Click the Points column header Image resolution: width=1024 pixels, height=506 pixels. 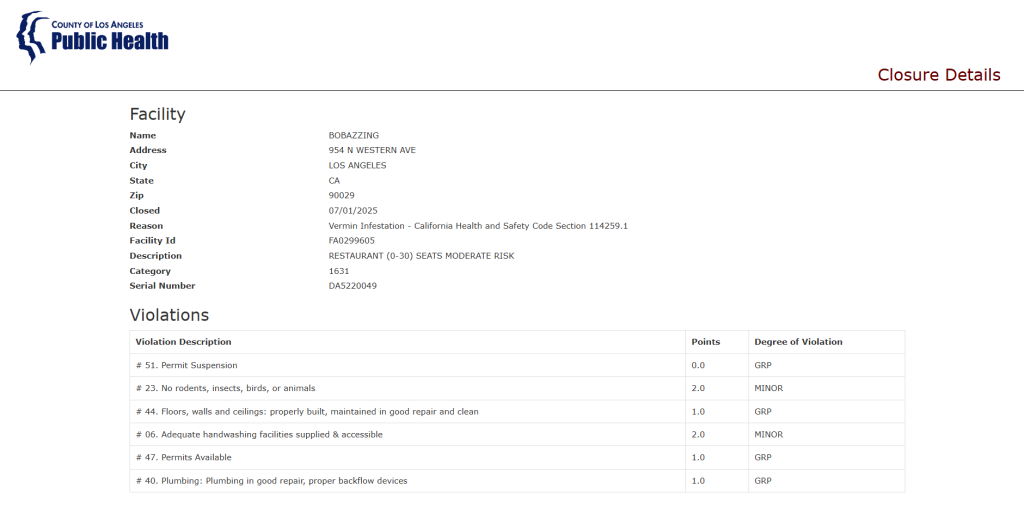pyautogui.click(x=706, y=342)
